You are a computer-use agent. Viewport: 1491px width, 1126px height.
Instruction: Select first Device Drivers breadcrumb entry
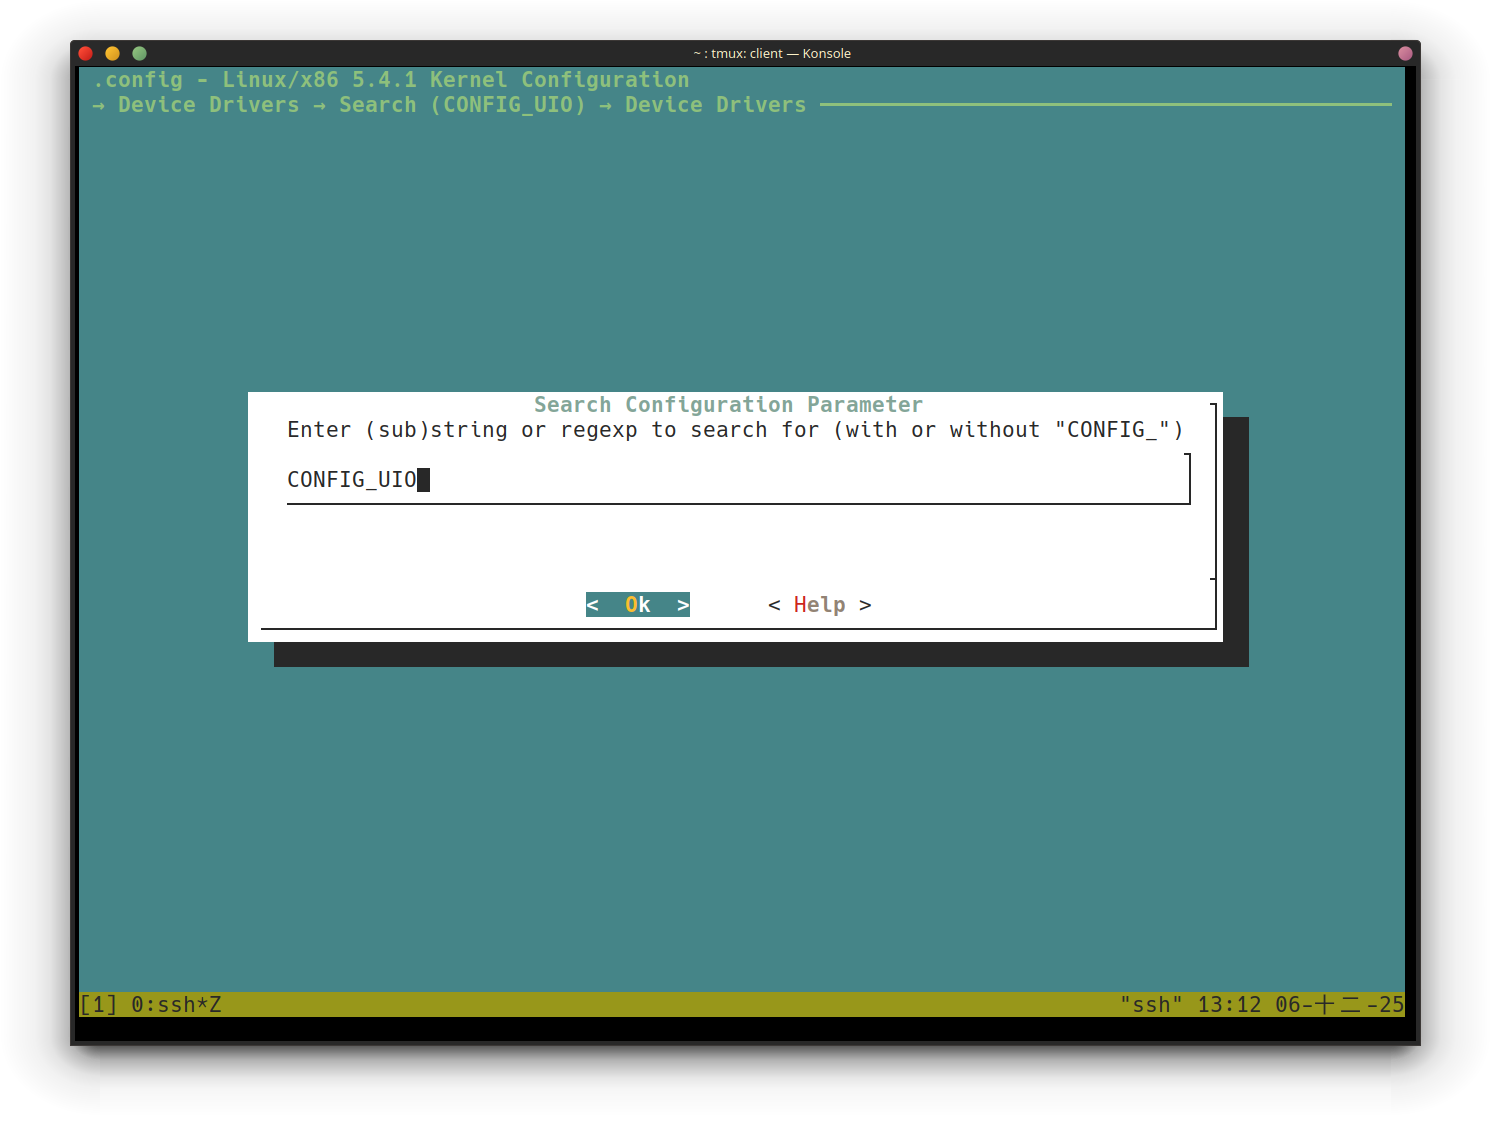pos(208,105)
